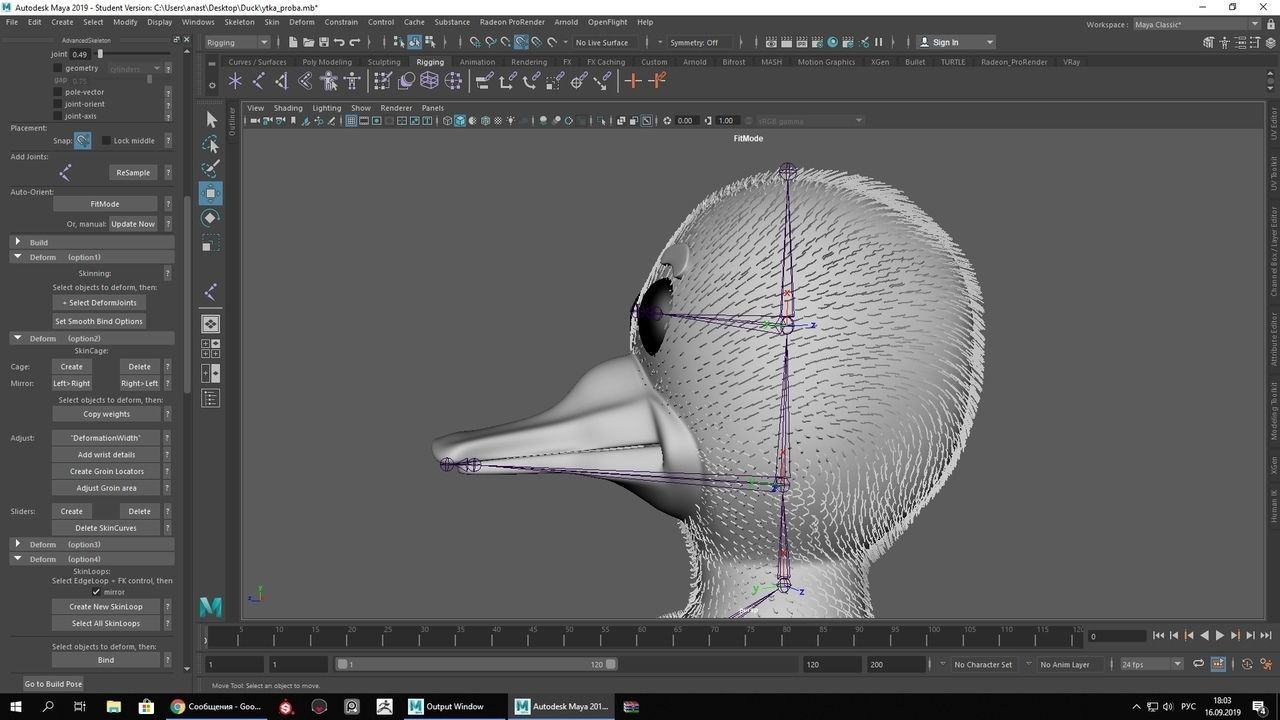Select the Quick Rig humanoid shelf icon
This screenshot has height=720, width=1280.
328,81
